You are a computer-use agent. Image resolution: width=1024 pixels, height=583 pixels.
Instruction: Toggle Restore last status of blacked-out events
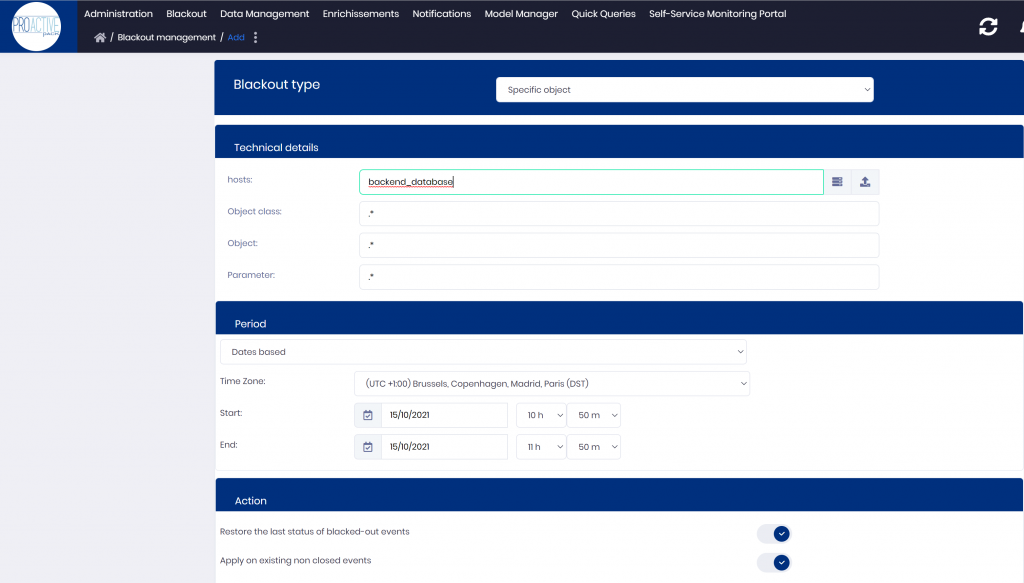[x=774, y=534]
